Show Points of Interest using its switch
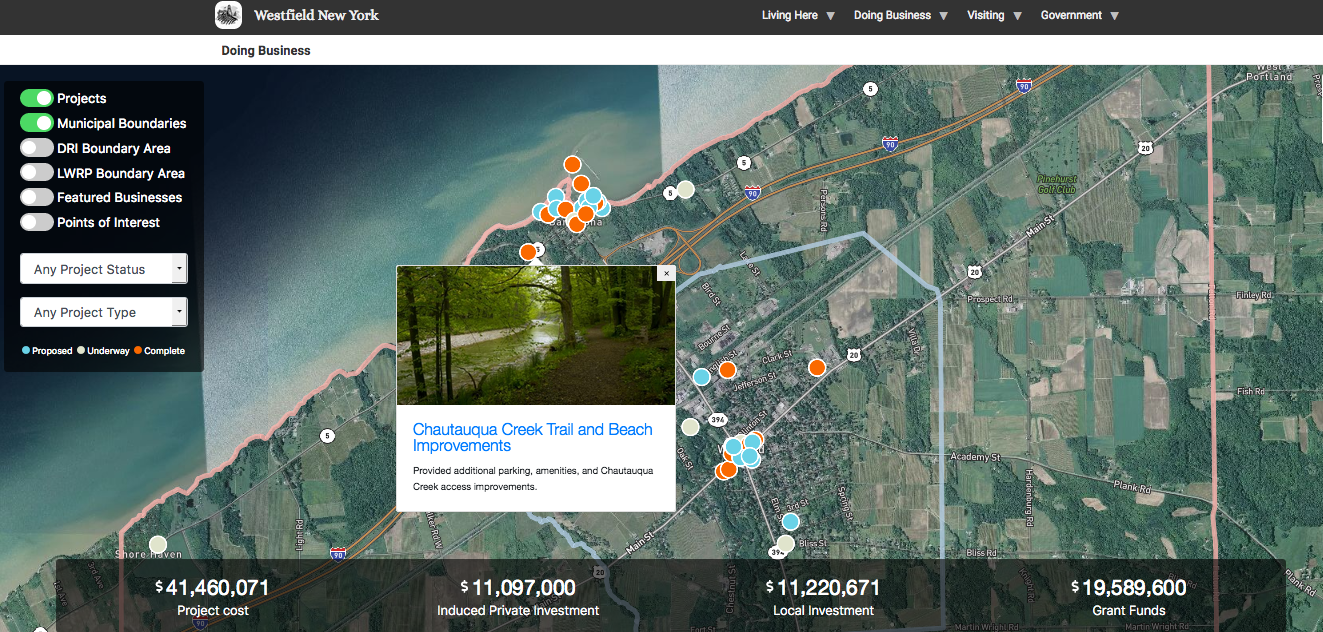This screenshot has width=1323, height=632. tap(37, 222)
